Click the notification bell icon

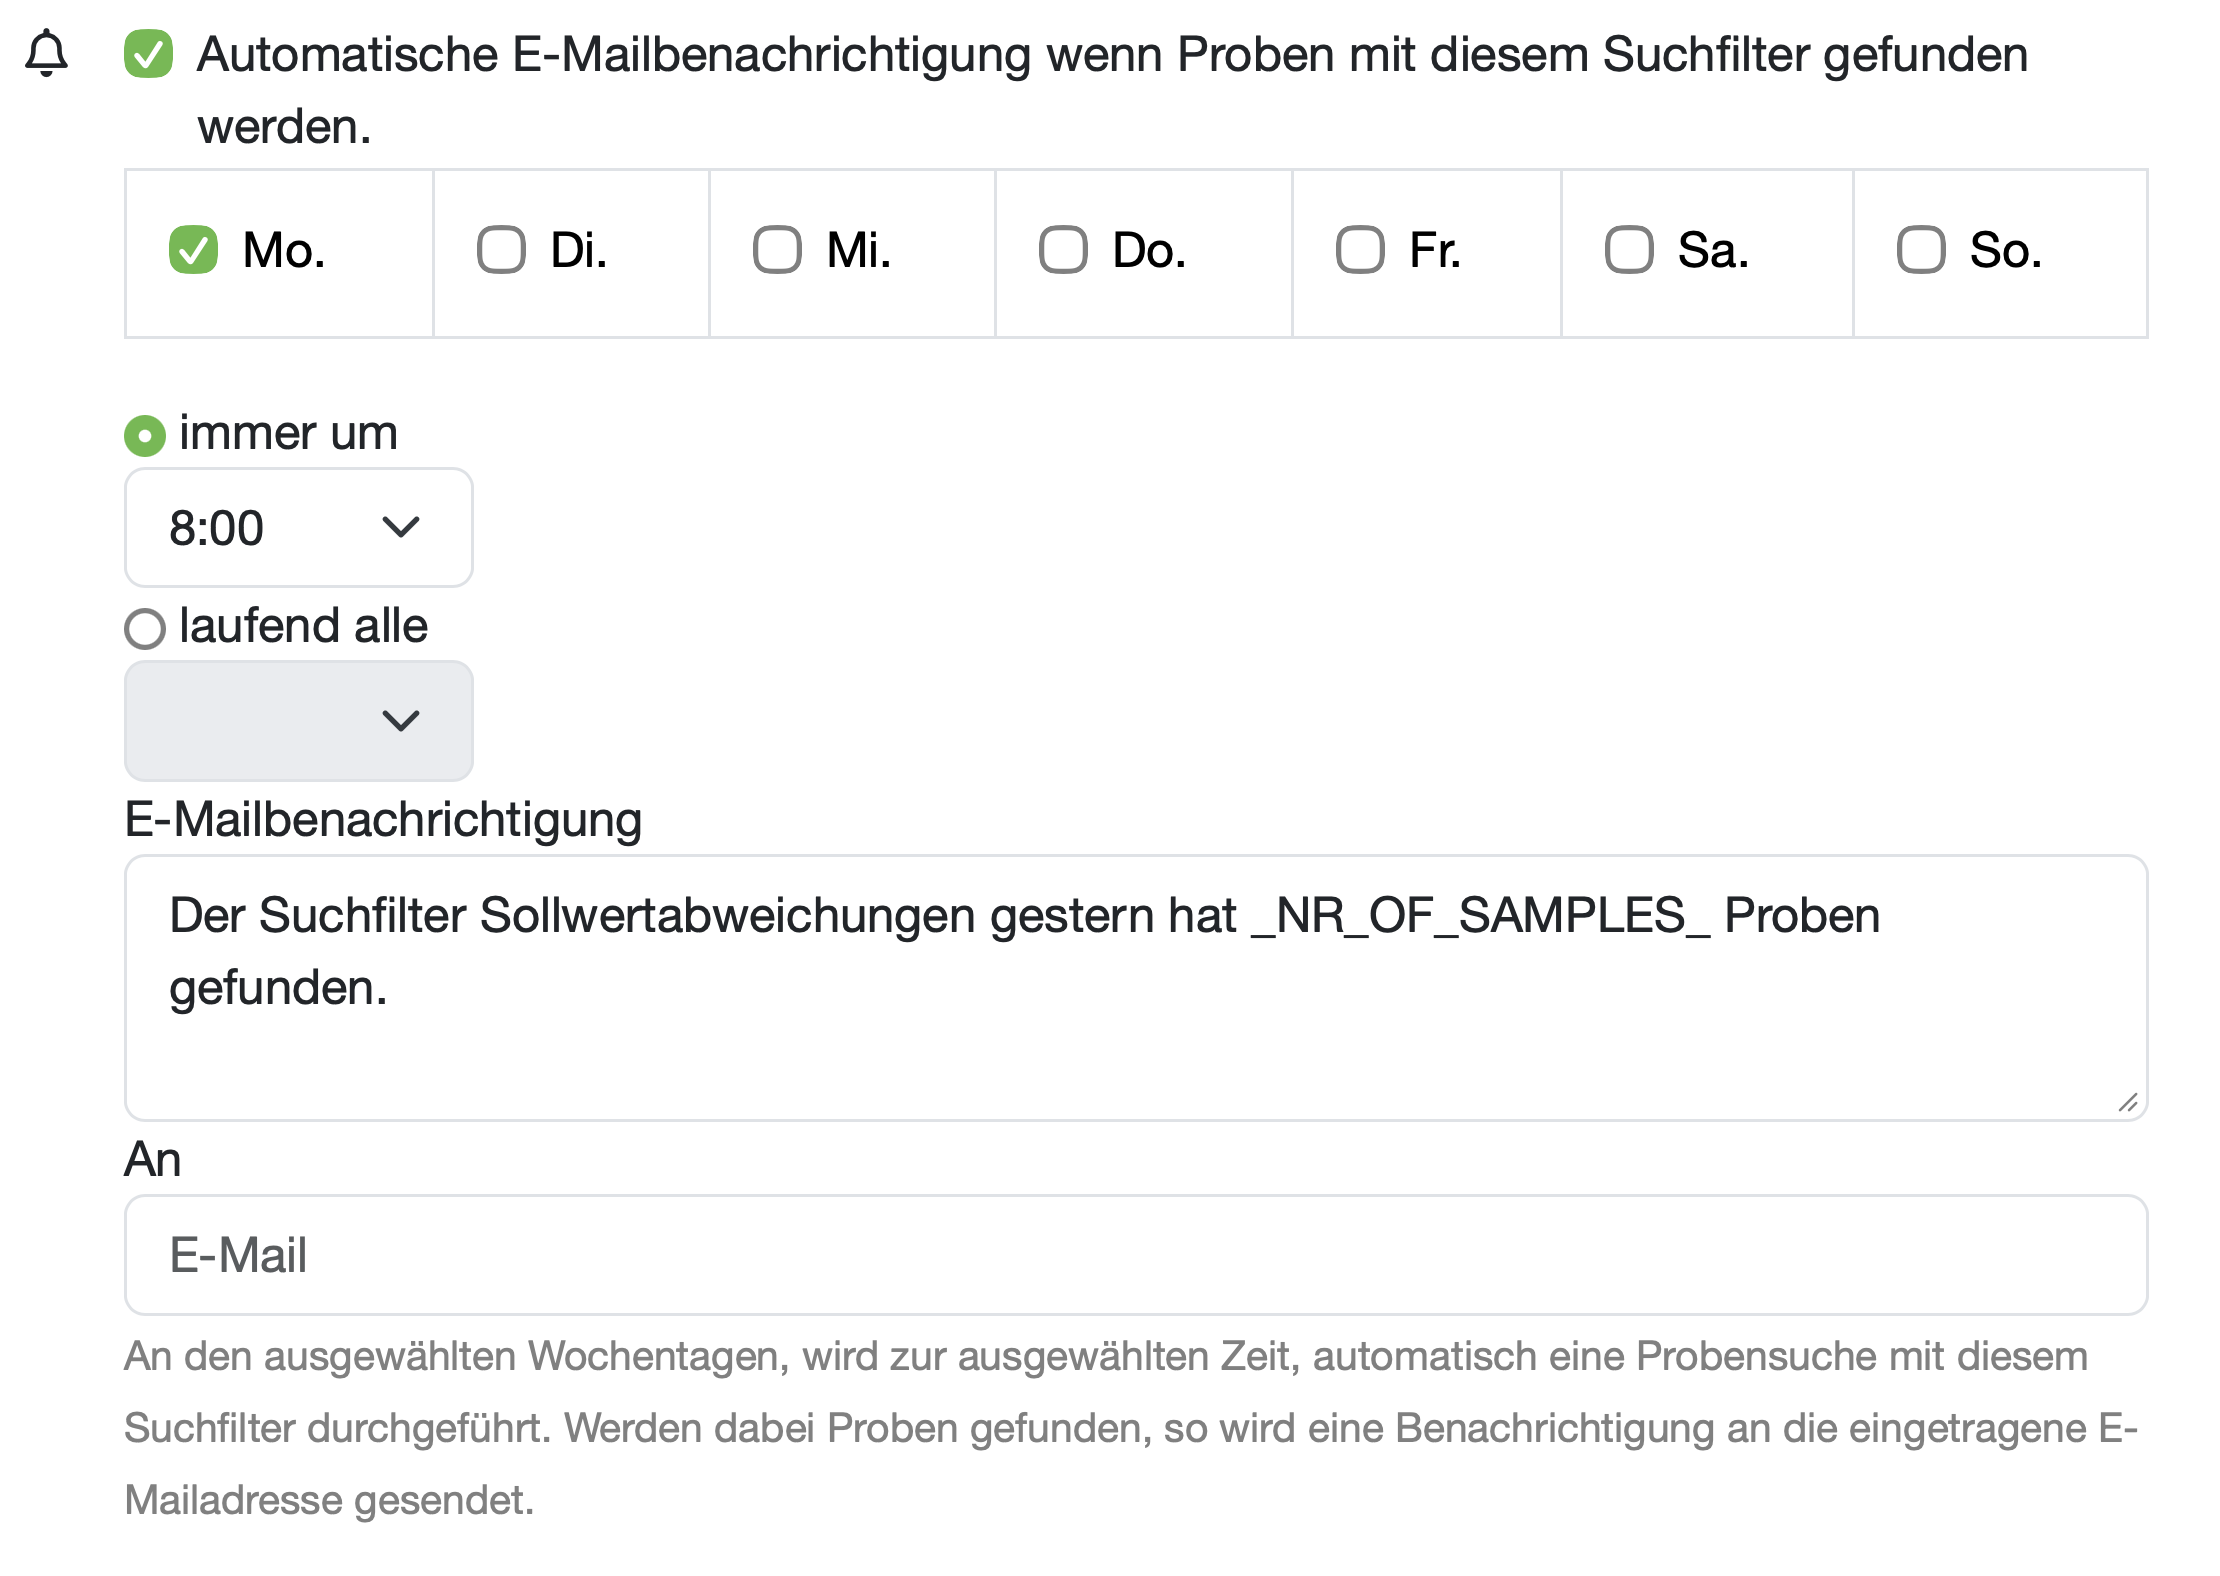(47, 53)
